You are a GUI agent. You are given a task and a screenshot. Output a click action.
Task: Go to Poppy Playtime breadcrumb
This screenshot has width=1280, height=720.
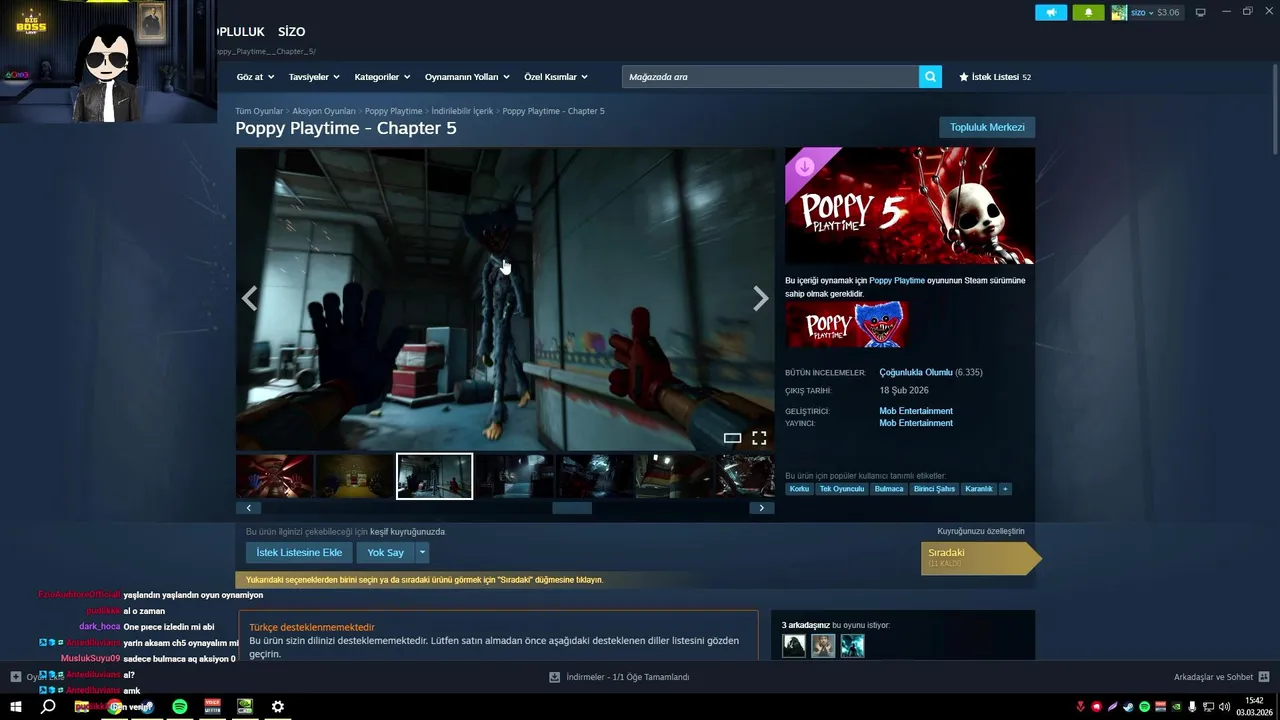(393, 111)
